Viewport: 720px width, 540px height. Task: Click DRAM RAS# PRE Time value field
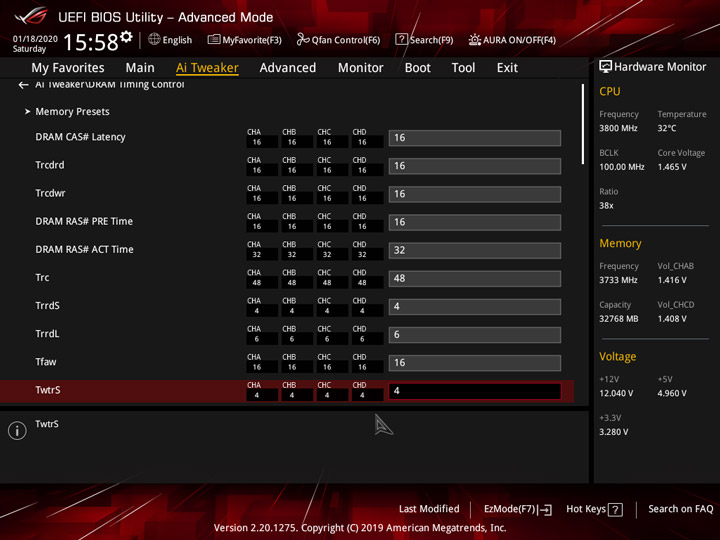pyautogui.click(x=475, y=222)
